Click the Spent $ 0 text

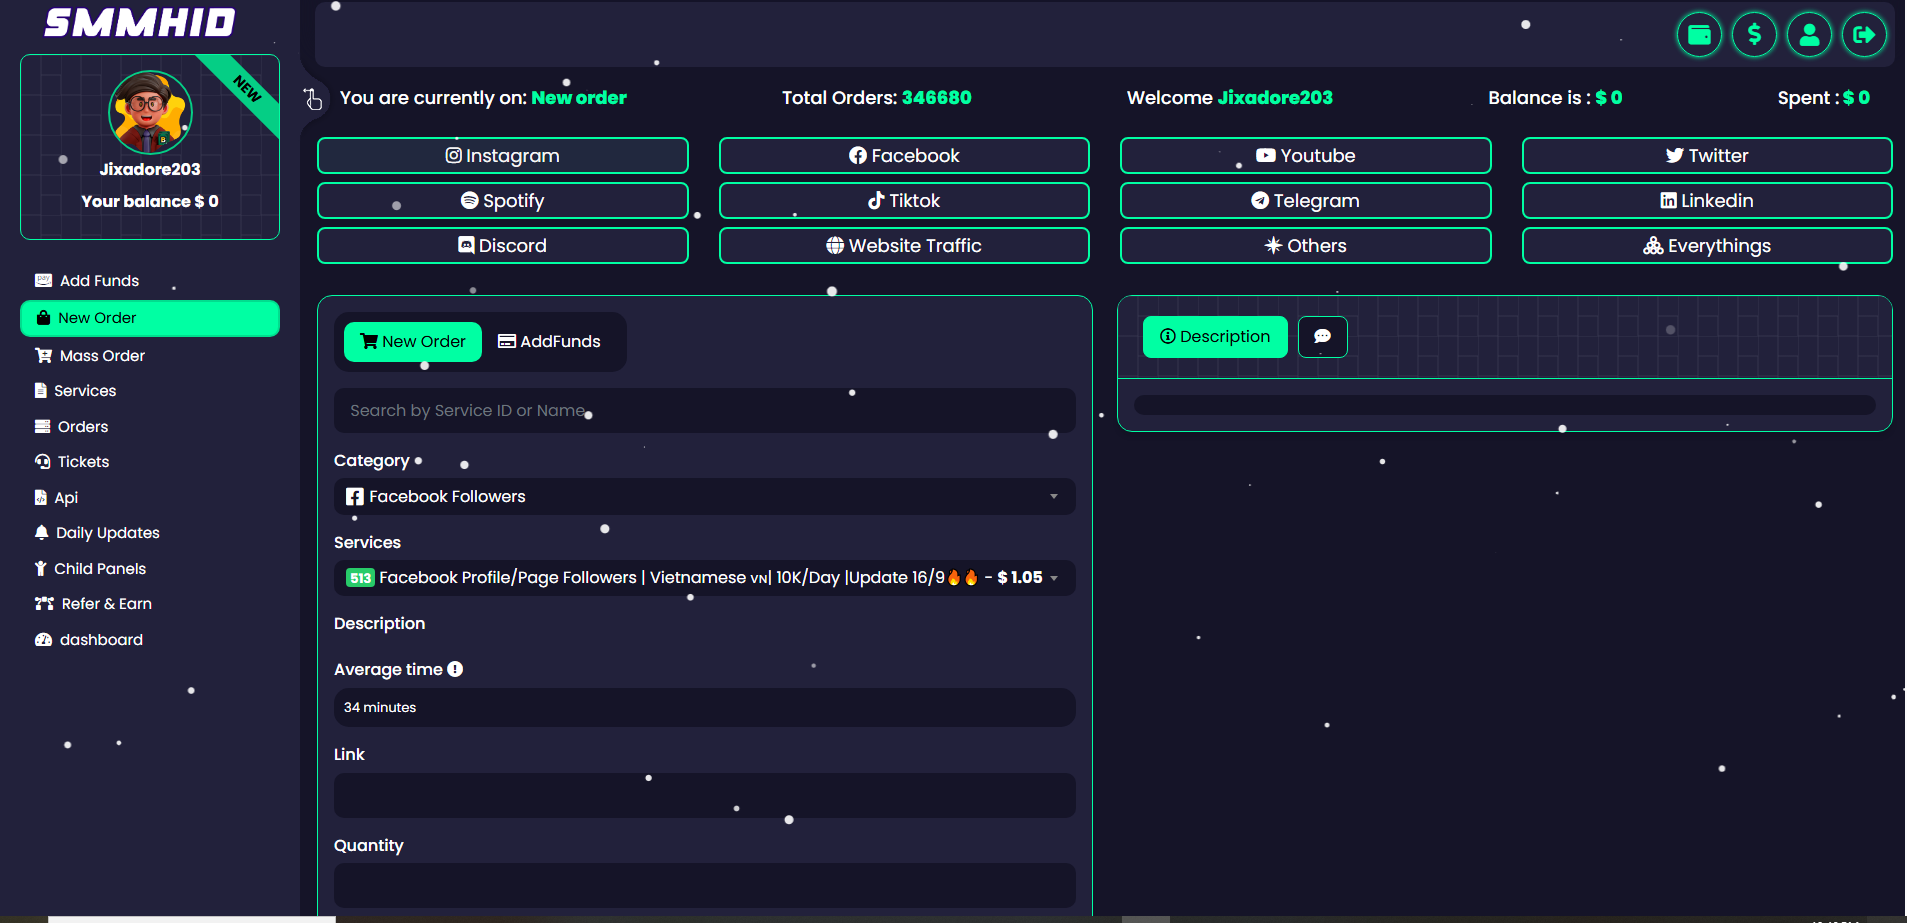point(1824,98)
